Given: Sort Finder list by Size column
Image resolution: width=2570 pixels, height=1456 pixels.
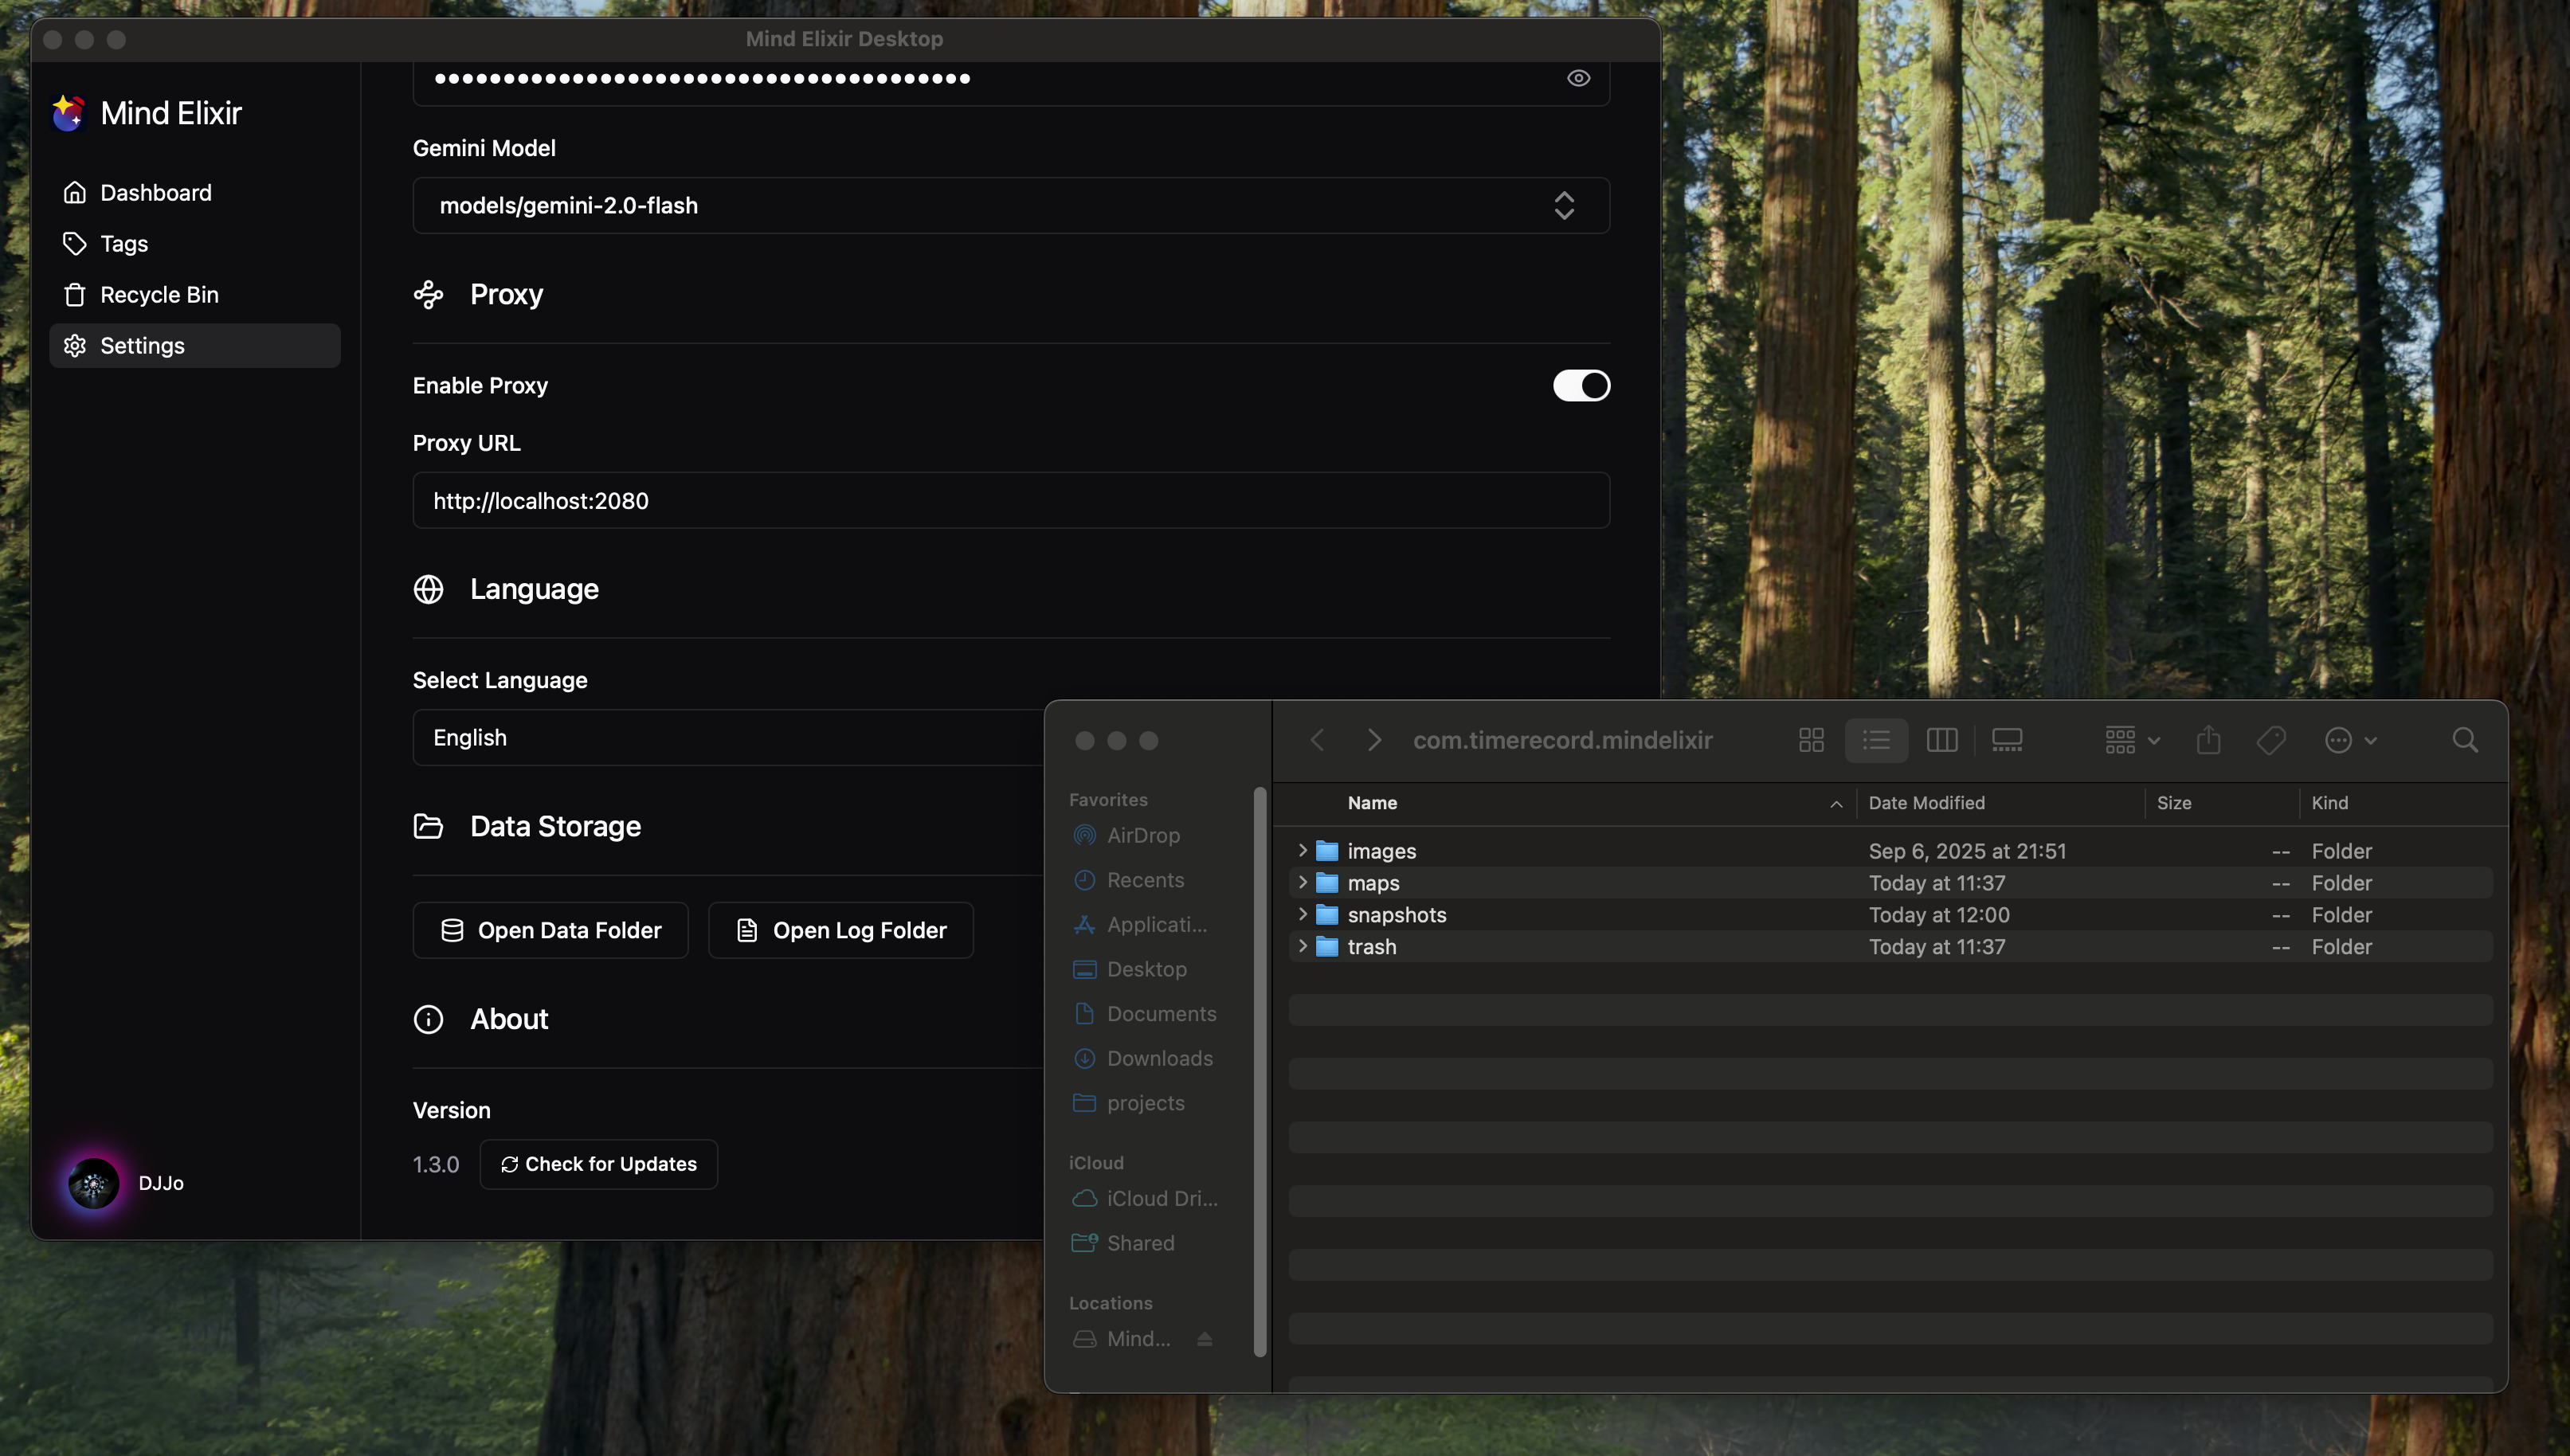Looking at the screenshot, I should (x=2221, y=803).
